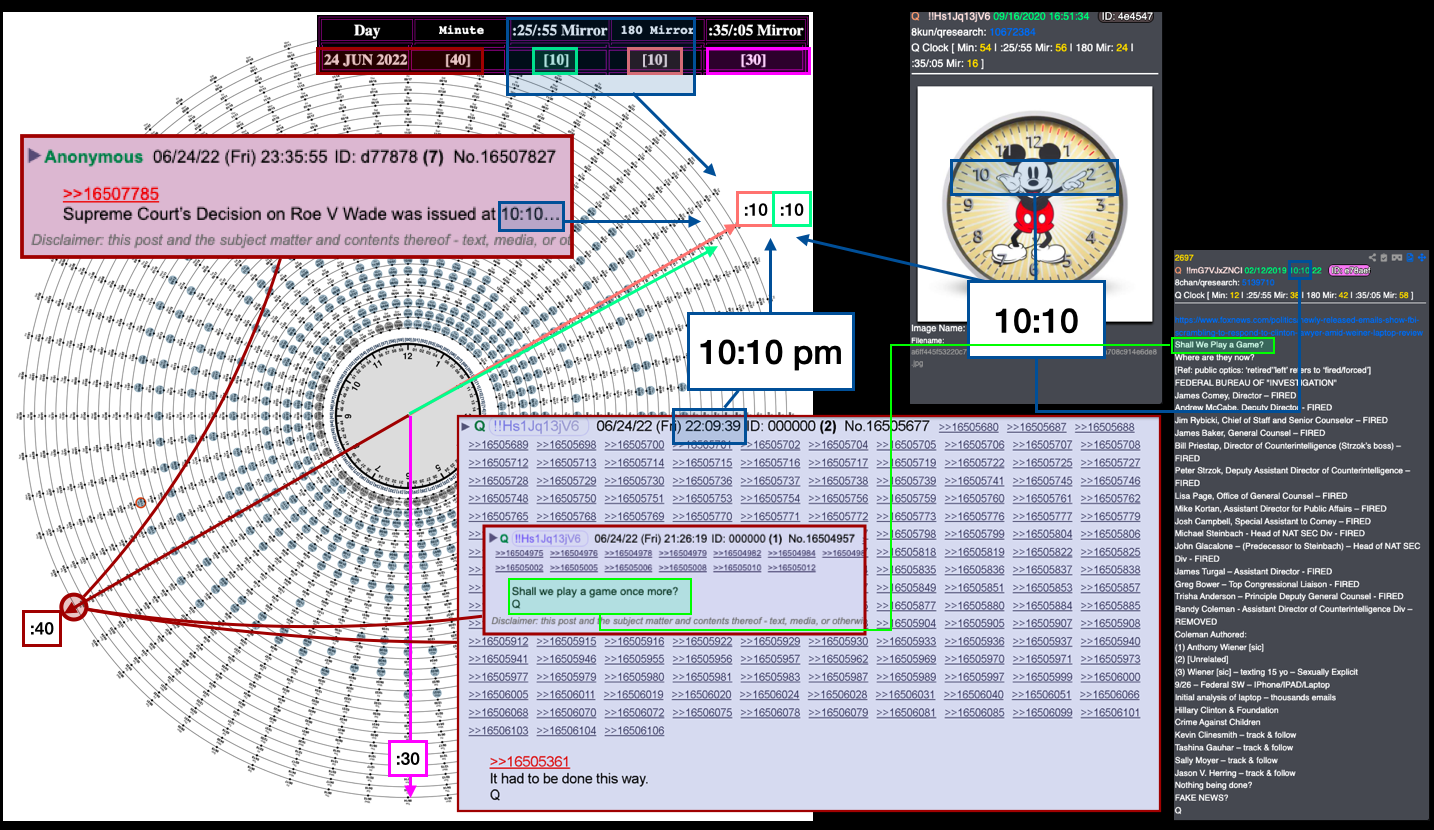Open the red reply link >>16507785

(110, 194)
